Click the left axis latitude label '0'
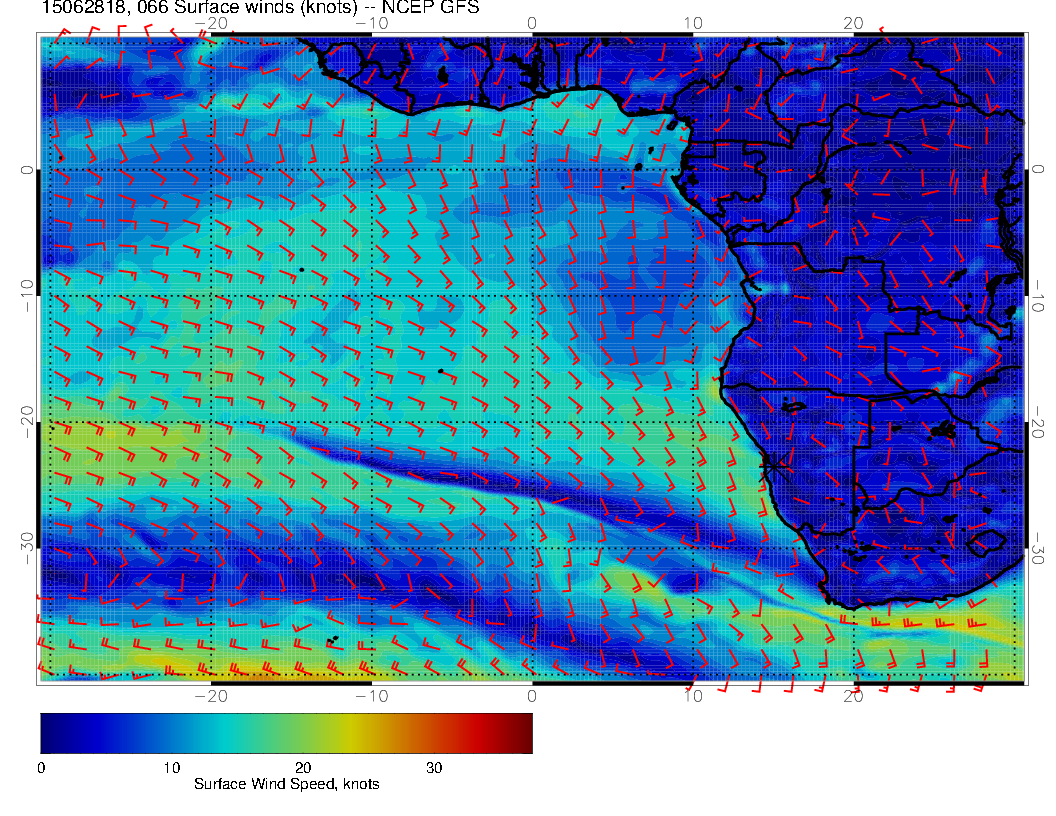The height and width of the screenshot is (816, 1056). [27, 170]
